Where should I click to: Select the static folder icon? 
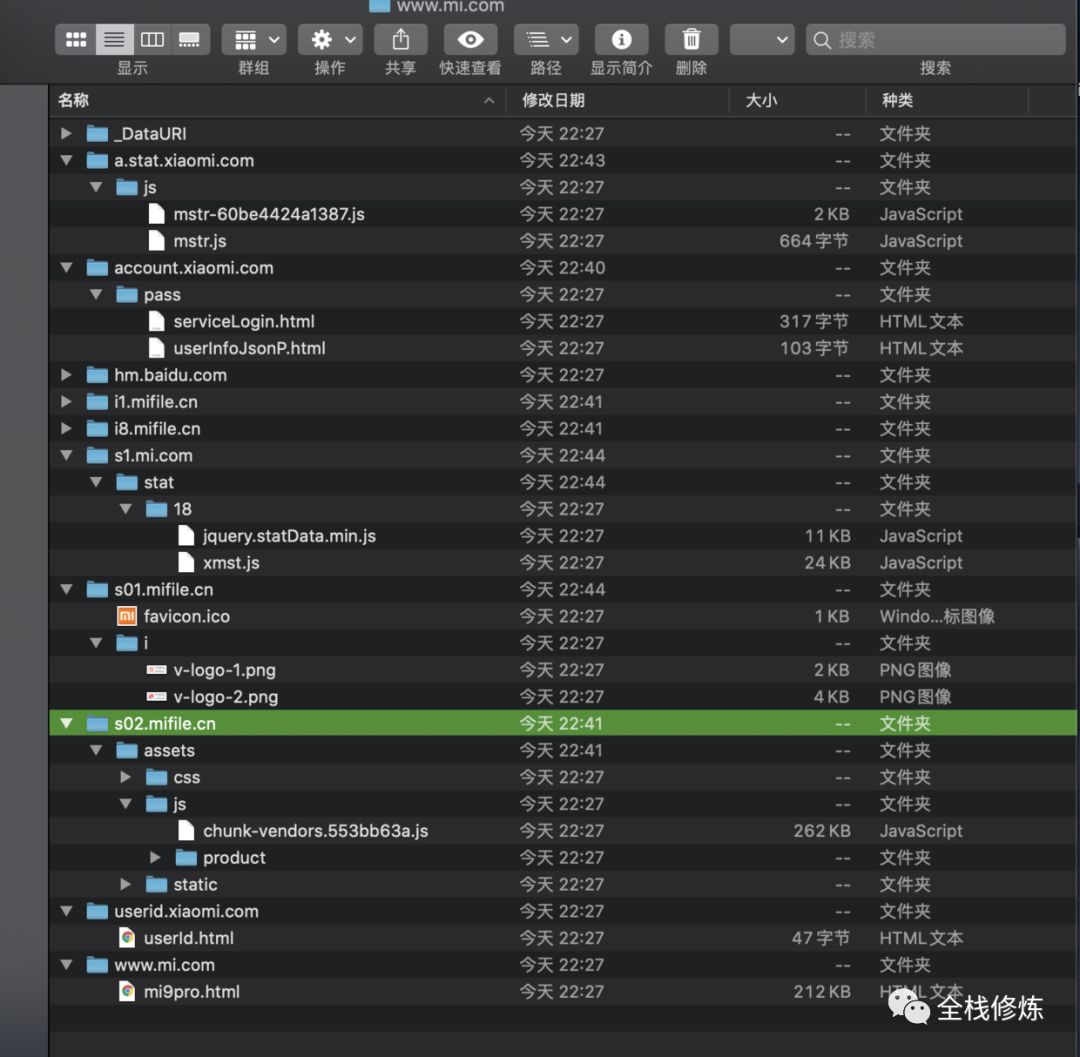156,884
